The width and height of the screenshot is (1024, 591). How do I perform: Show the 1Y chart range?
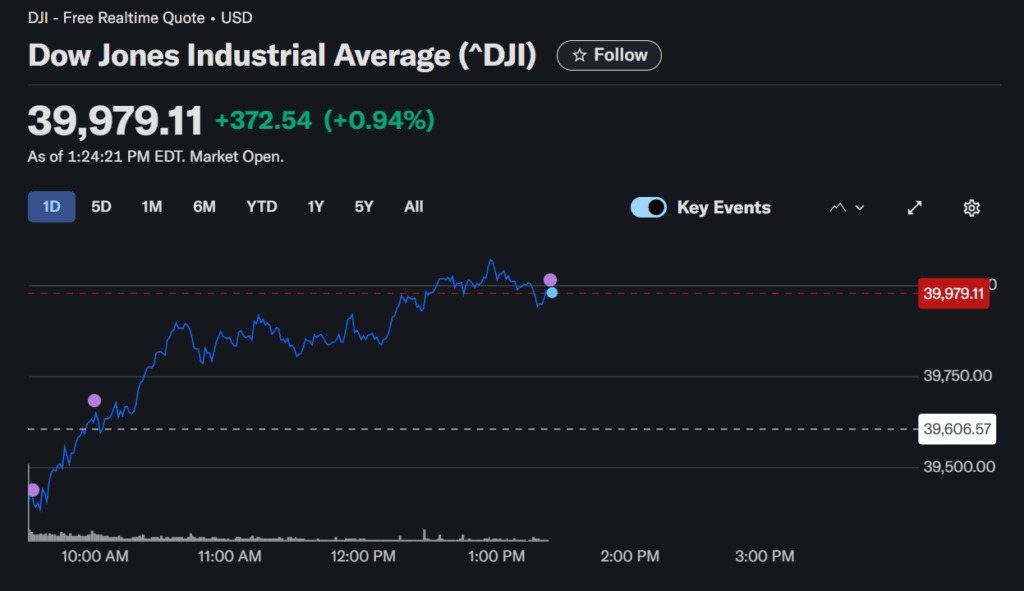coord(315,207)
